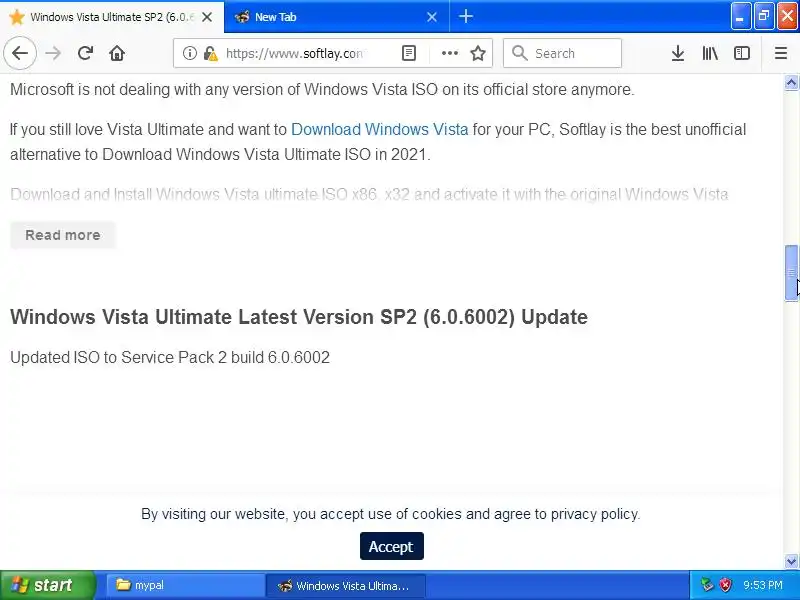The width and height of the screenshot is (800, 600).
Task: Accept the cookies notice
Action: (x=391, y=546)
